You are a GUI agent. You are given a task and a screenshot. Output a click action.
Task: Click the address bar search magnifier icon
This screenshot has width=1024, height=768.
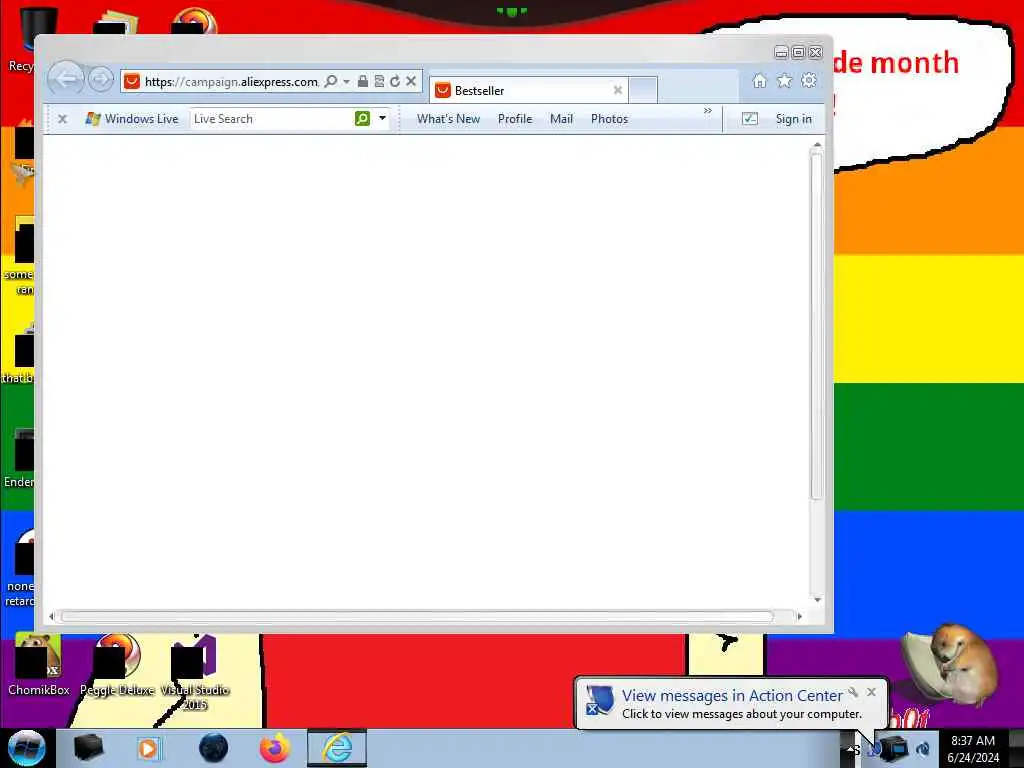(331, 81)
